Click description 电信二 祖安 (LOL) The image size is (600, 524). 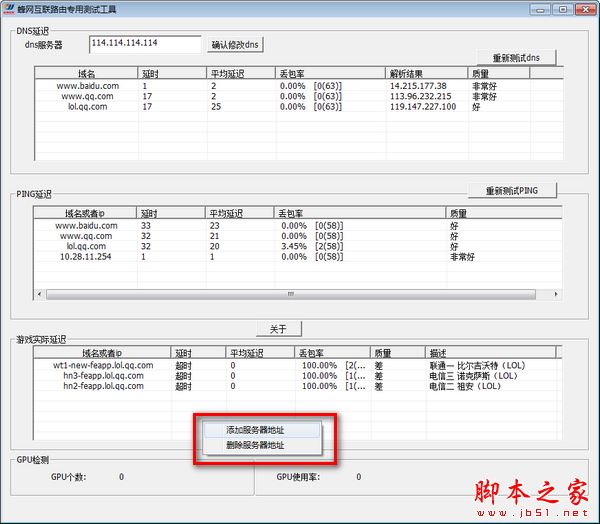pos(465,386)
